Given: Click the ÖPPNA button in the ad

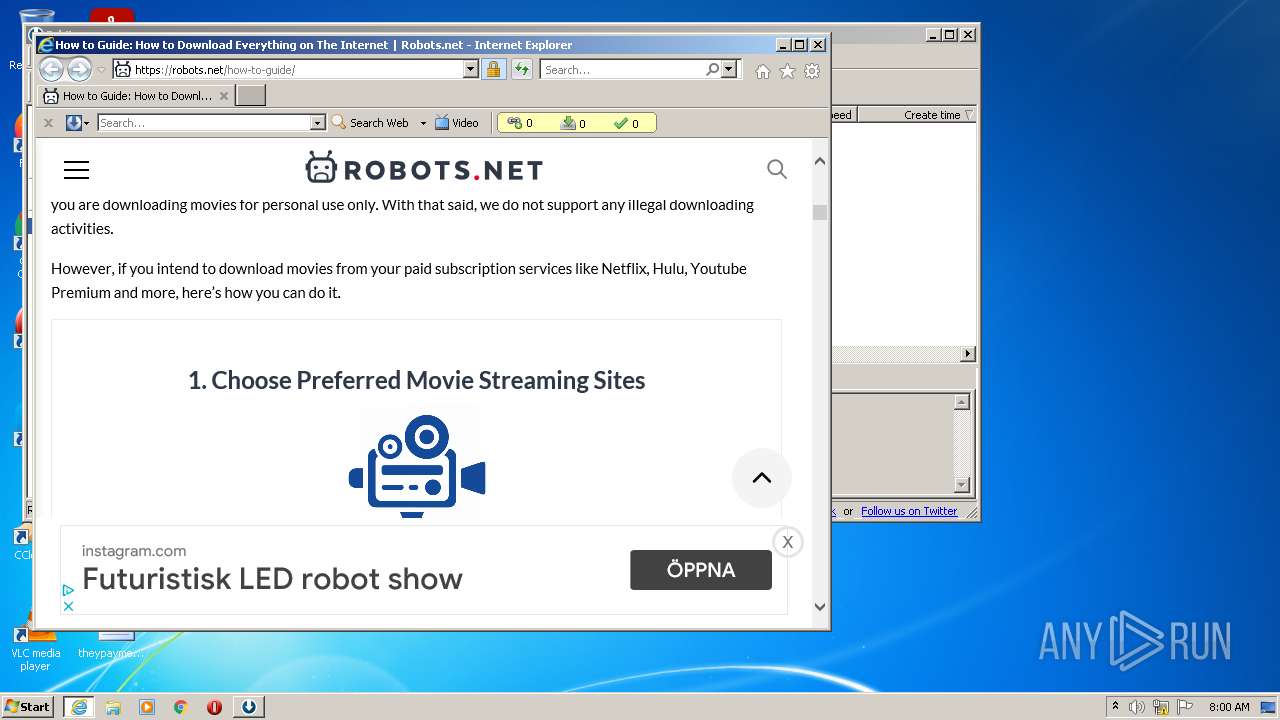Looking at the screenshot, I should point(701,570).
